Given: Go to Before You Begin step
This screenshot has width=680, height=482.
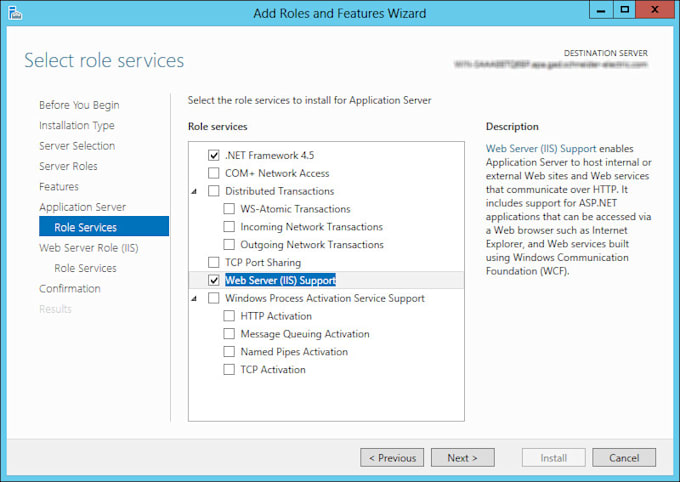Looking at the screenshot, I should [79, 105].
